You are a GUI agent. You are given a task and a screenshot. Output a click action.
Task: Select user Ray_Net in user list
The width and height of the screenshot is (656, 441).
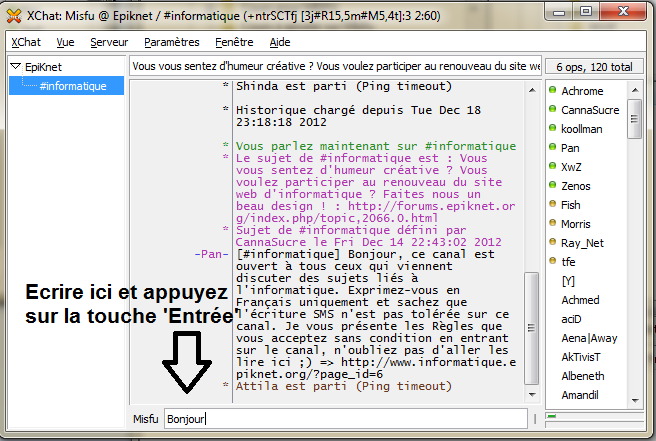(582, 243)
